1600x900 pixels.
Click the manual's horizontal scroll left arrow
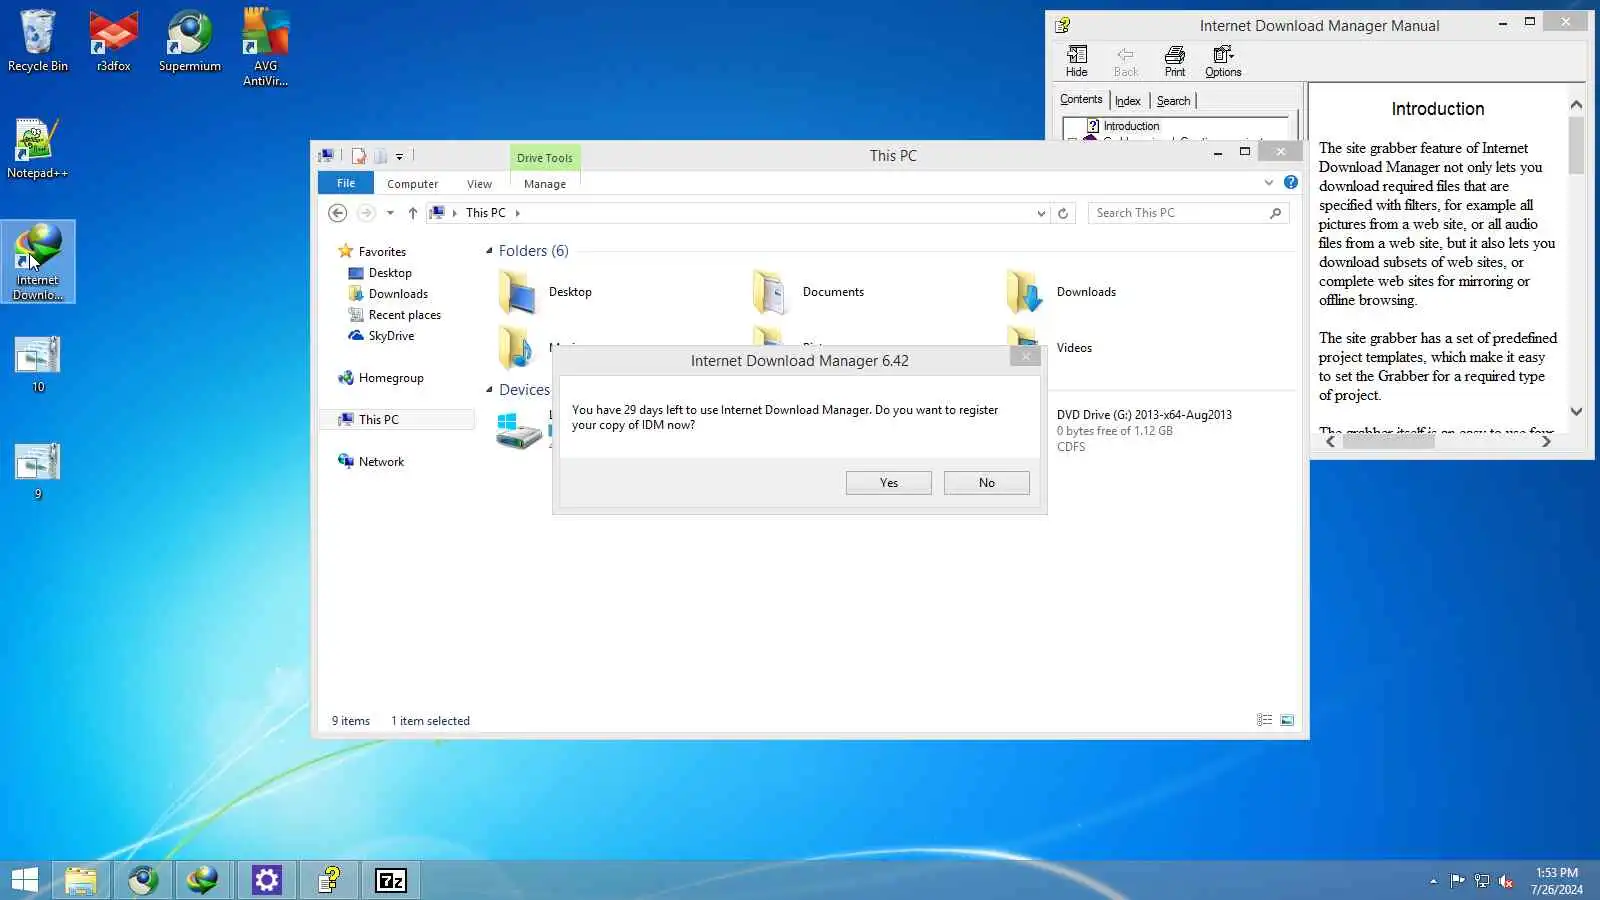(x=1330, y=441)
